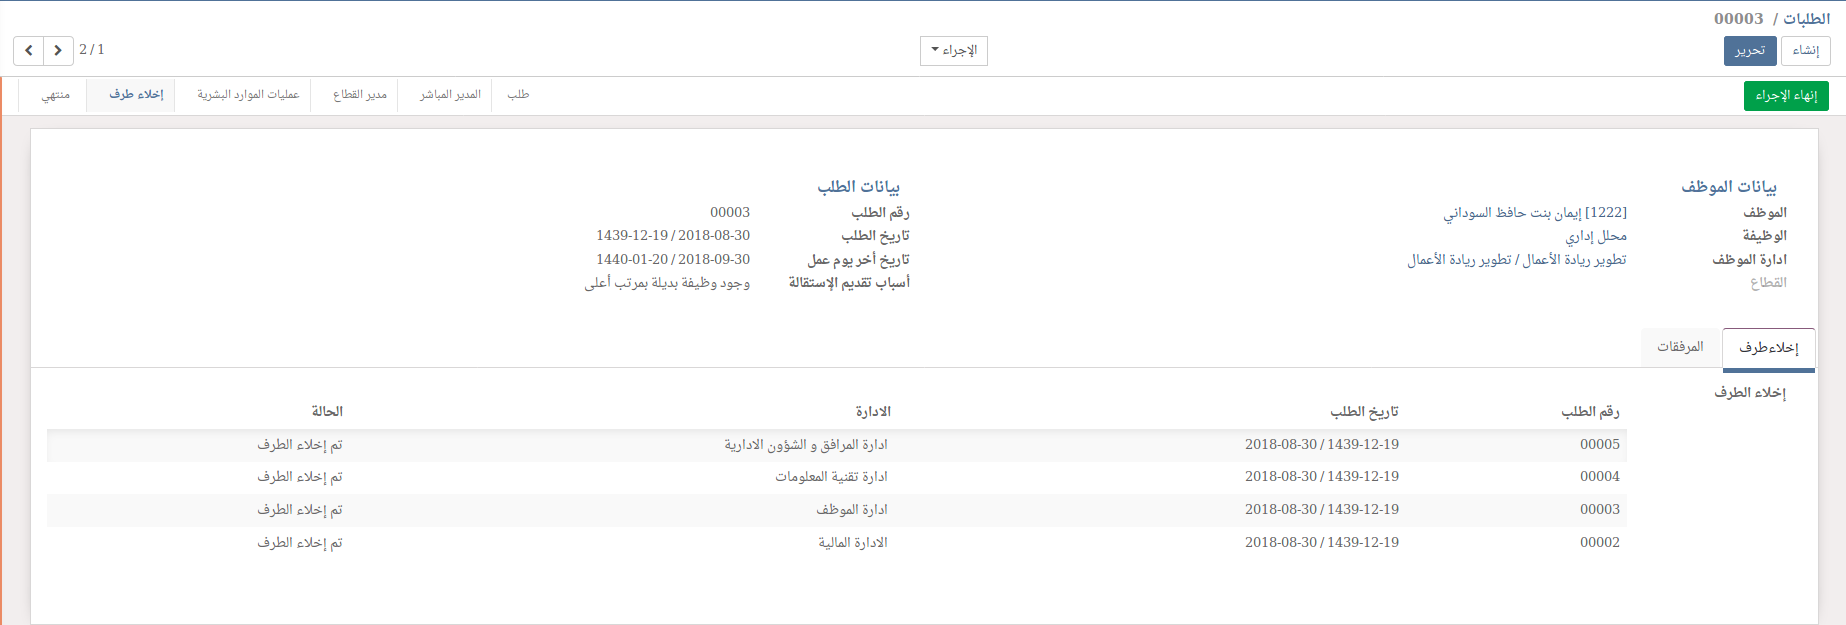The image size is (1846, 625).
Task: Switch to the إخلاءطرف tab
Action: (1768, 348)
